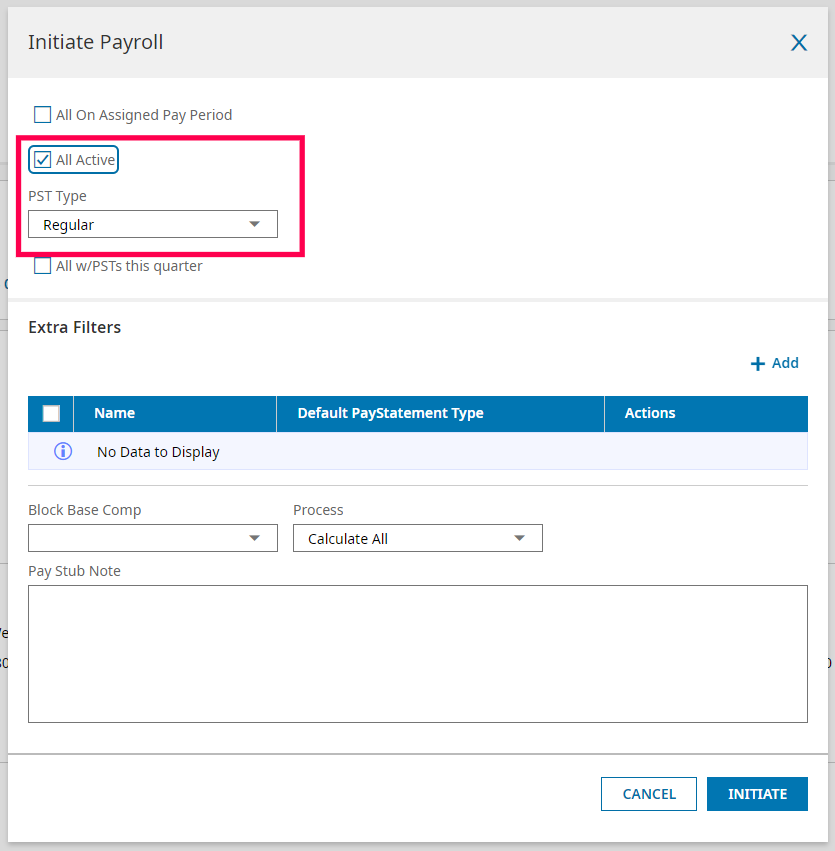The image size is (835, 851).
Task: Click the Actions column header
Action: tap(650, 413)
